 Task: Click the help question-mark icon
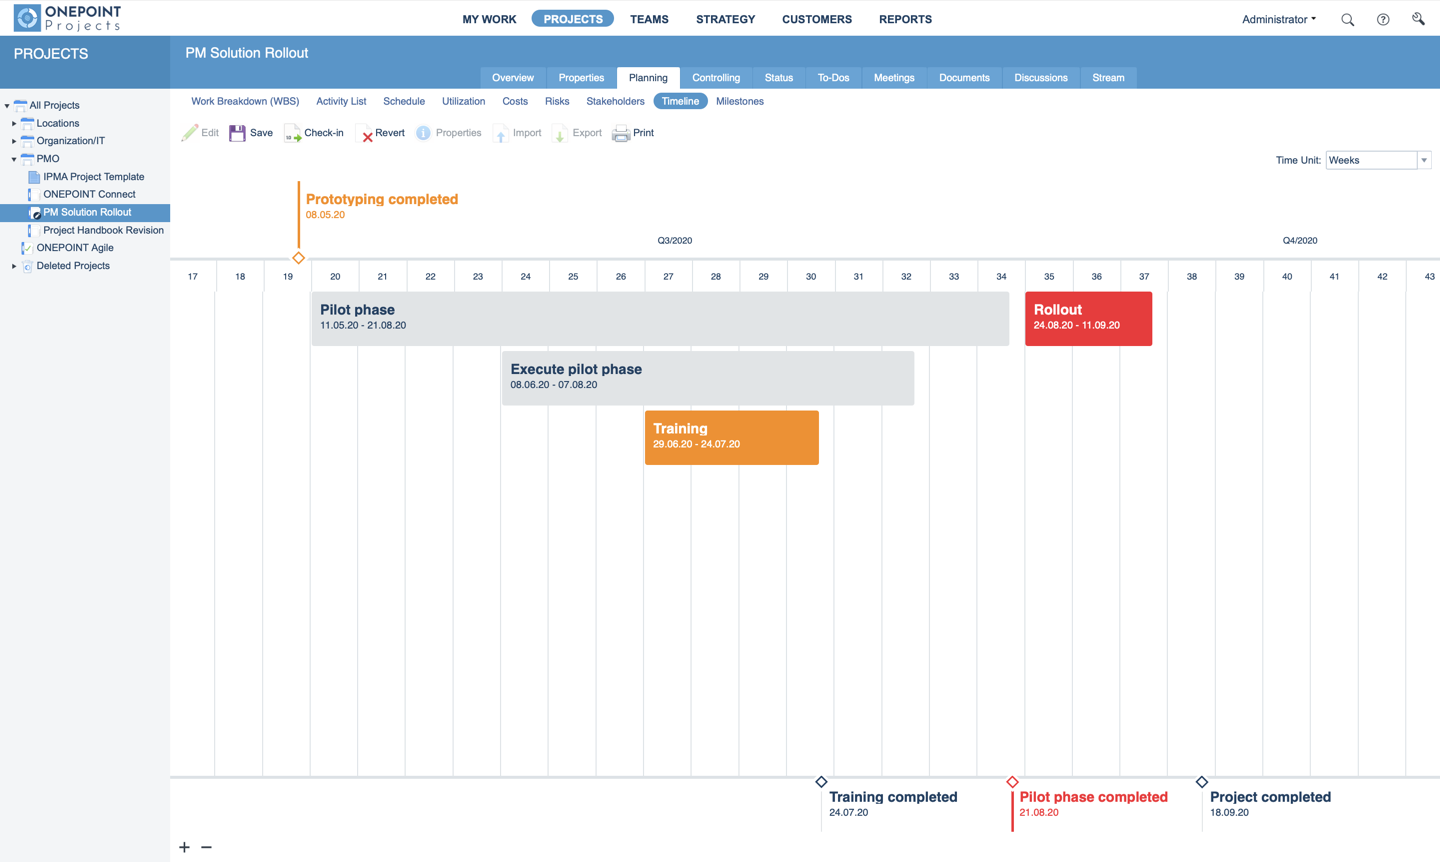[1383, 19]
